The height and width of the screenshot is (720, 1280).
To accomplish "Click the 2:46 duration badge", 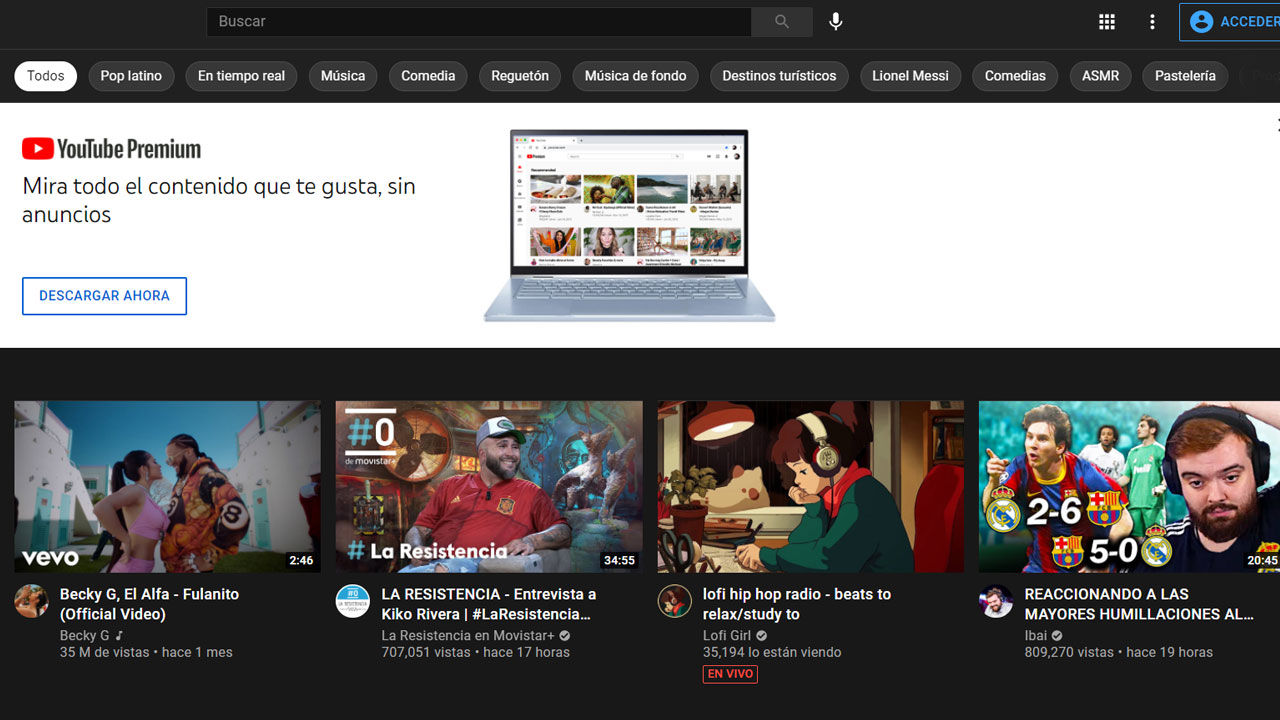I will [301, 561].
